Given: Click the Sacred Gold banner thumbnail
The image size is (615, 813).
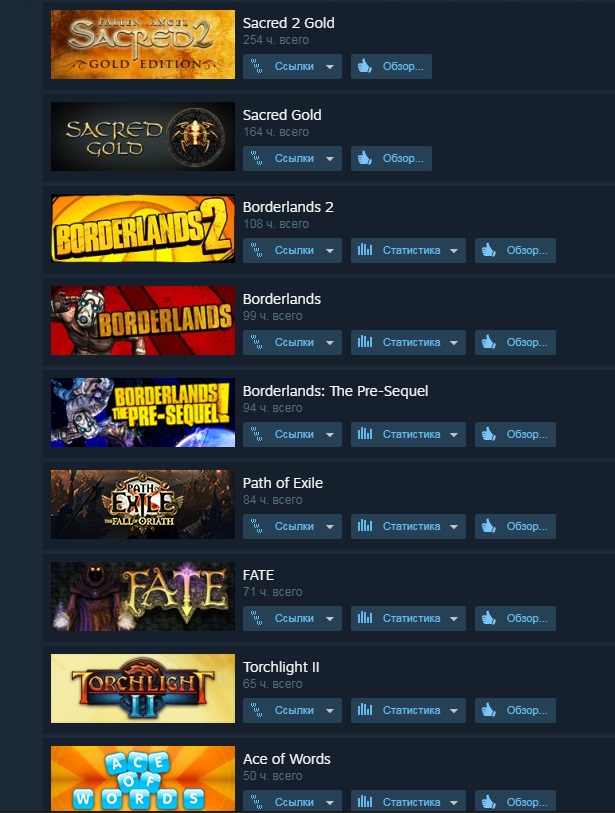Looking at the screenshot, I should [x=143, y=136].
